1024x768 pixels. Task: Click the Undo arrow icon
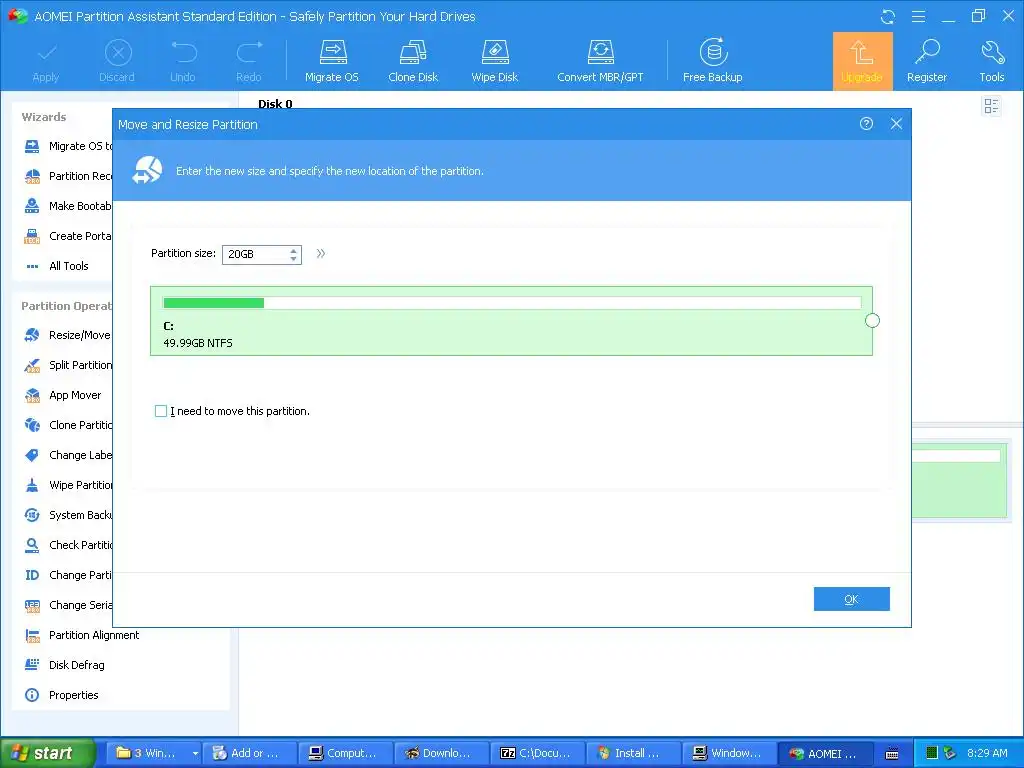183,61
